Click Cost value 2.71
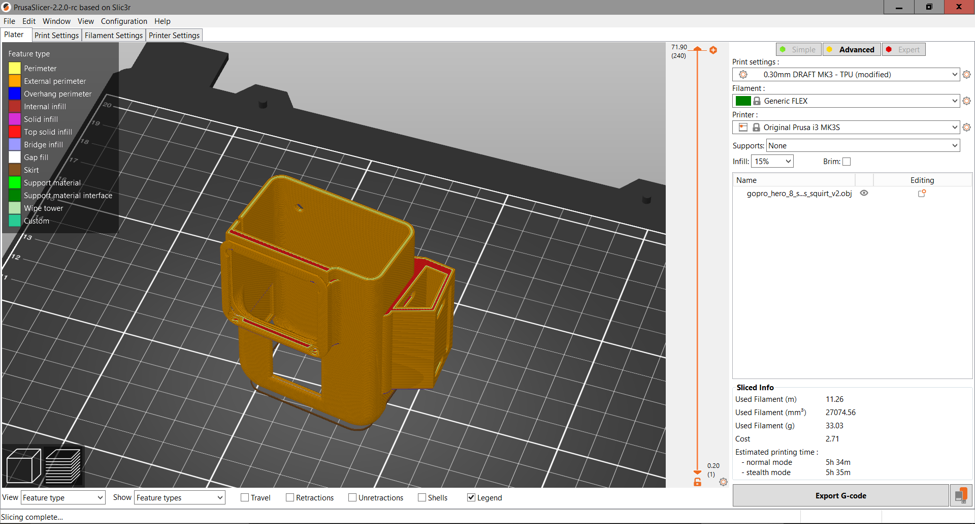 [832, 439]
